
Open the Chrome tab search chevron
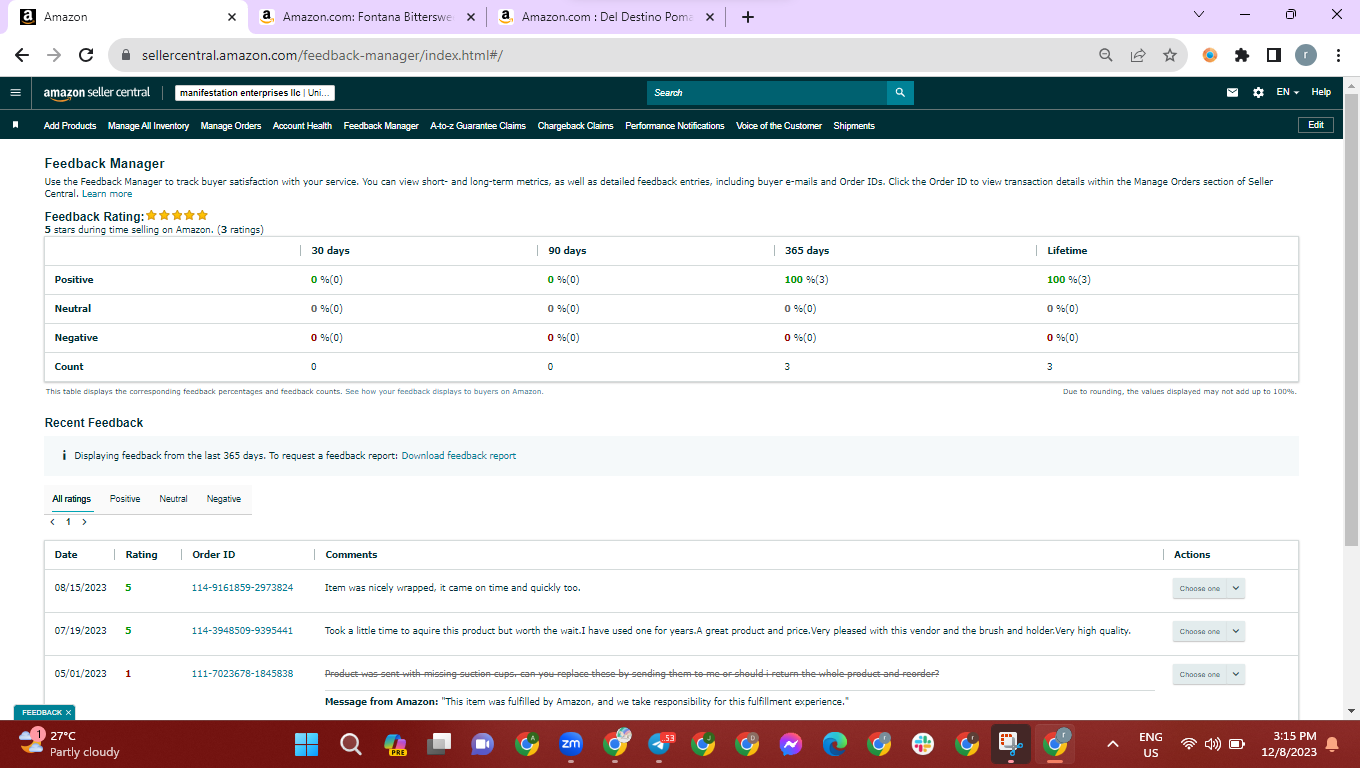(x=1199, y=15)
